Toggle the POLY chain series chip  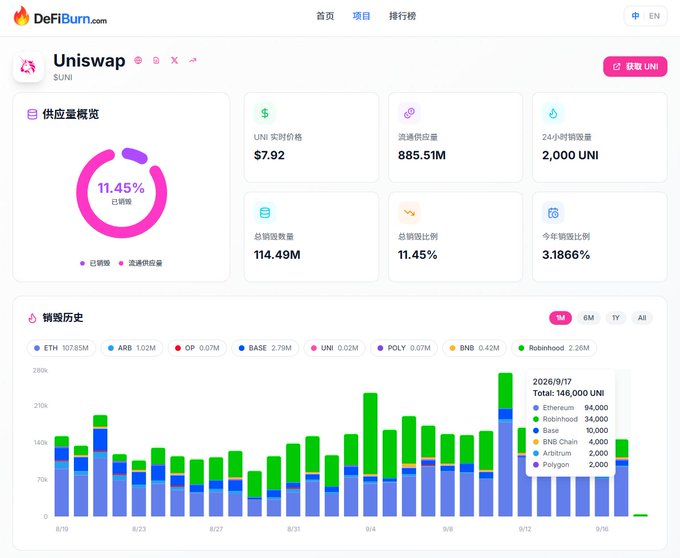pos(404,348)
